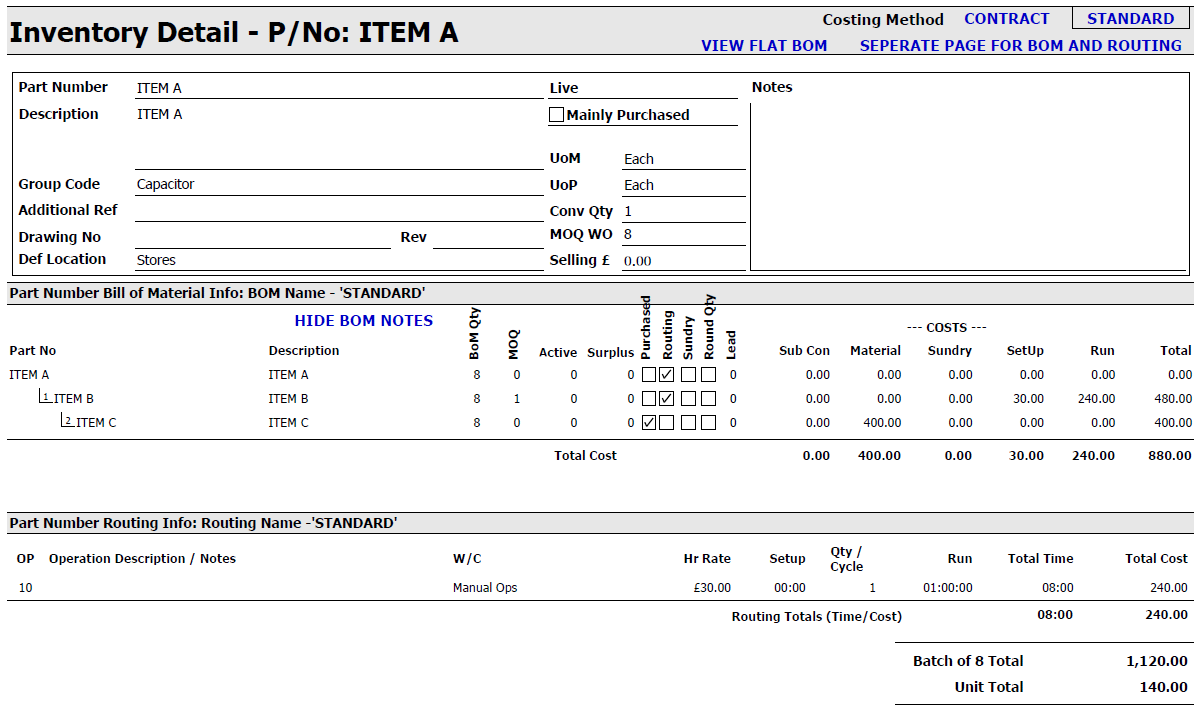
Task: Select routing operation 10 Manual Ops row
Action: [x=485, y=588]
